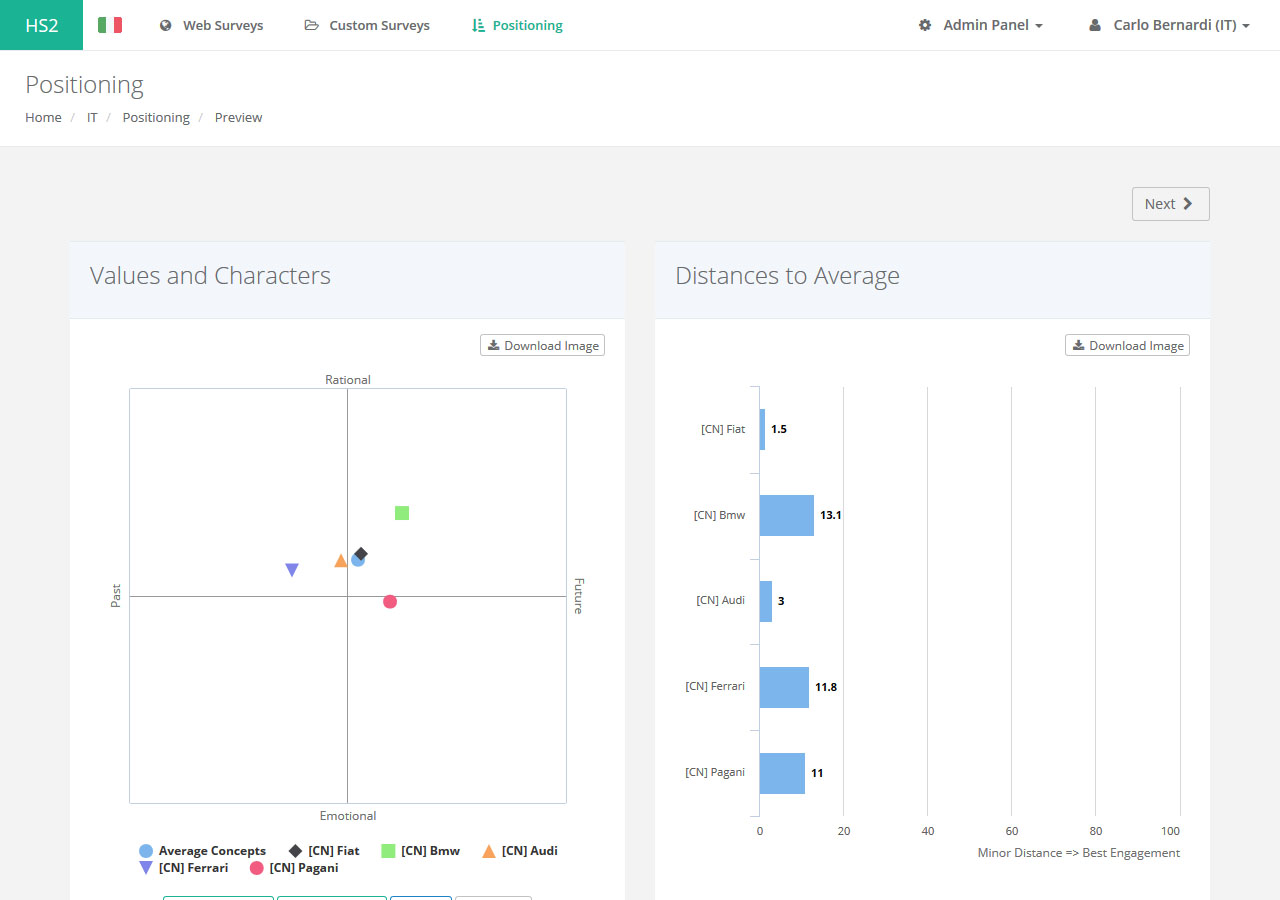1280x900 pixels.
Task: Click the blue Average Concepts circle on chart
Action: tap(357, 560)
